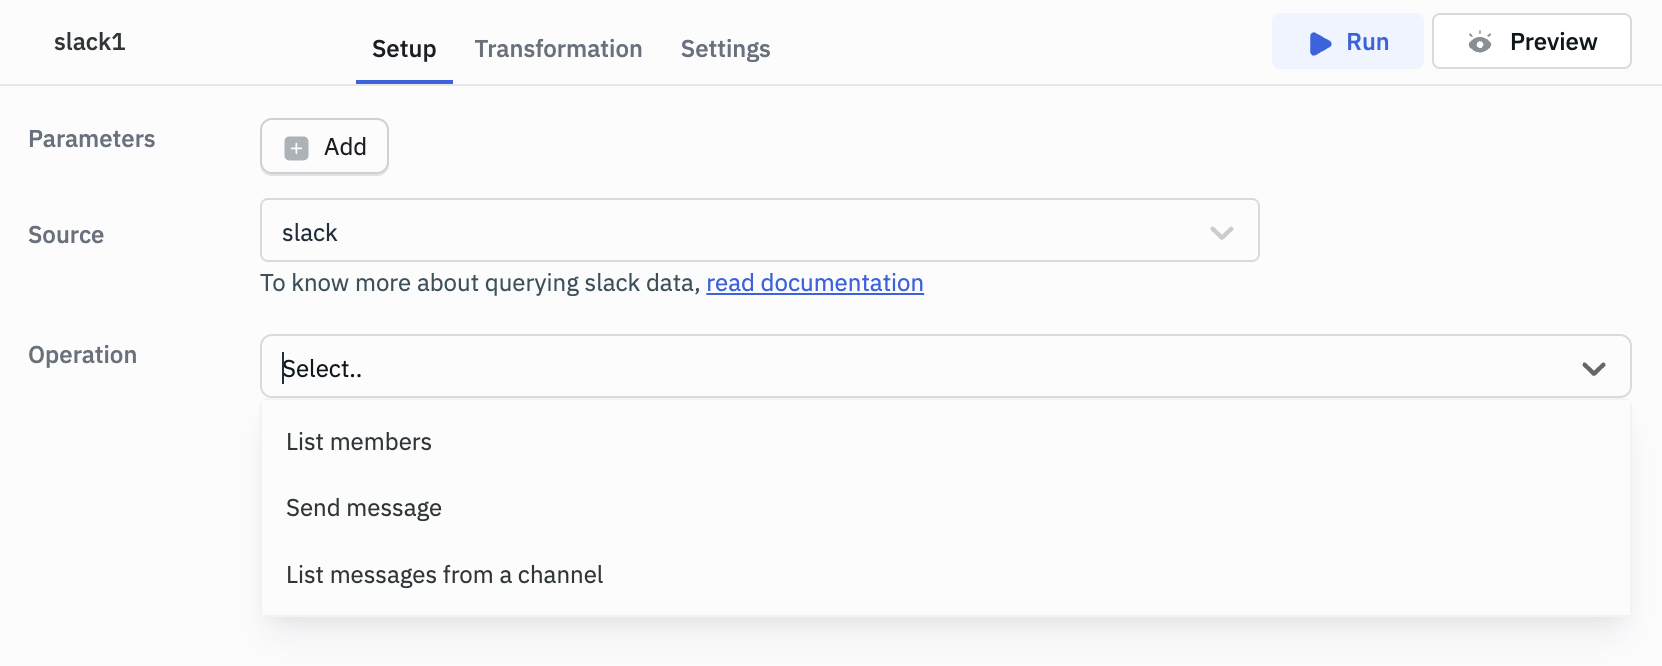Choose List members operation
Viewport: 1662px width, 666px height.
tap(359, 442)
